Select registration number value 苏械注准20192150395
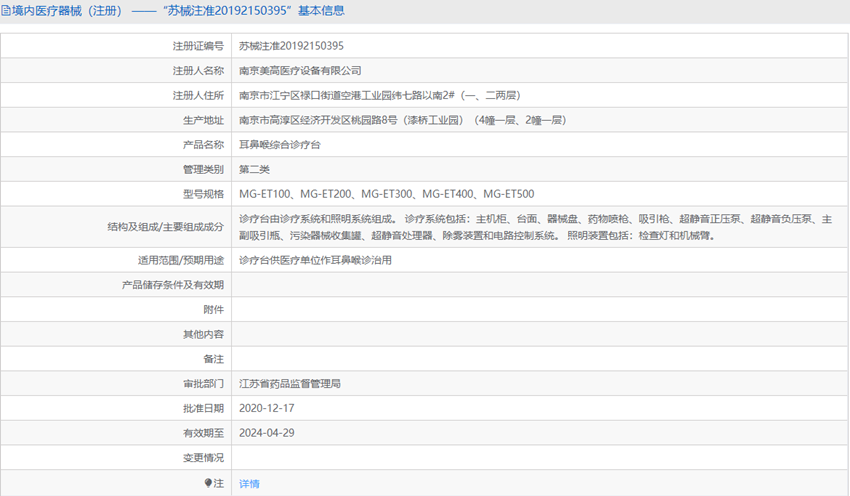 pyautogui.click(x=291, y=46)
